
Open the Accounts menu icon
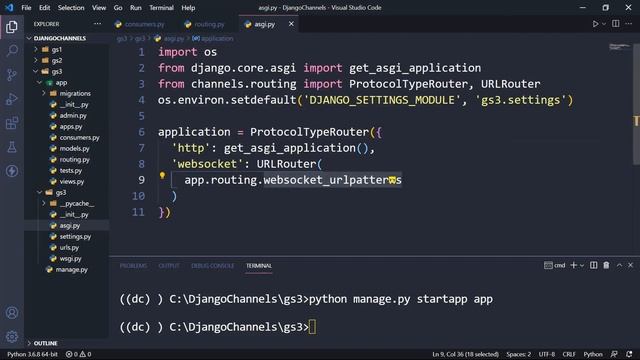pyautogui.click(x=12, y=313)
